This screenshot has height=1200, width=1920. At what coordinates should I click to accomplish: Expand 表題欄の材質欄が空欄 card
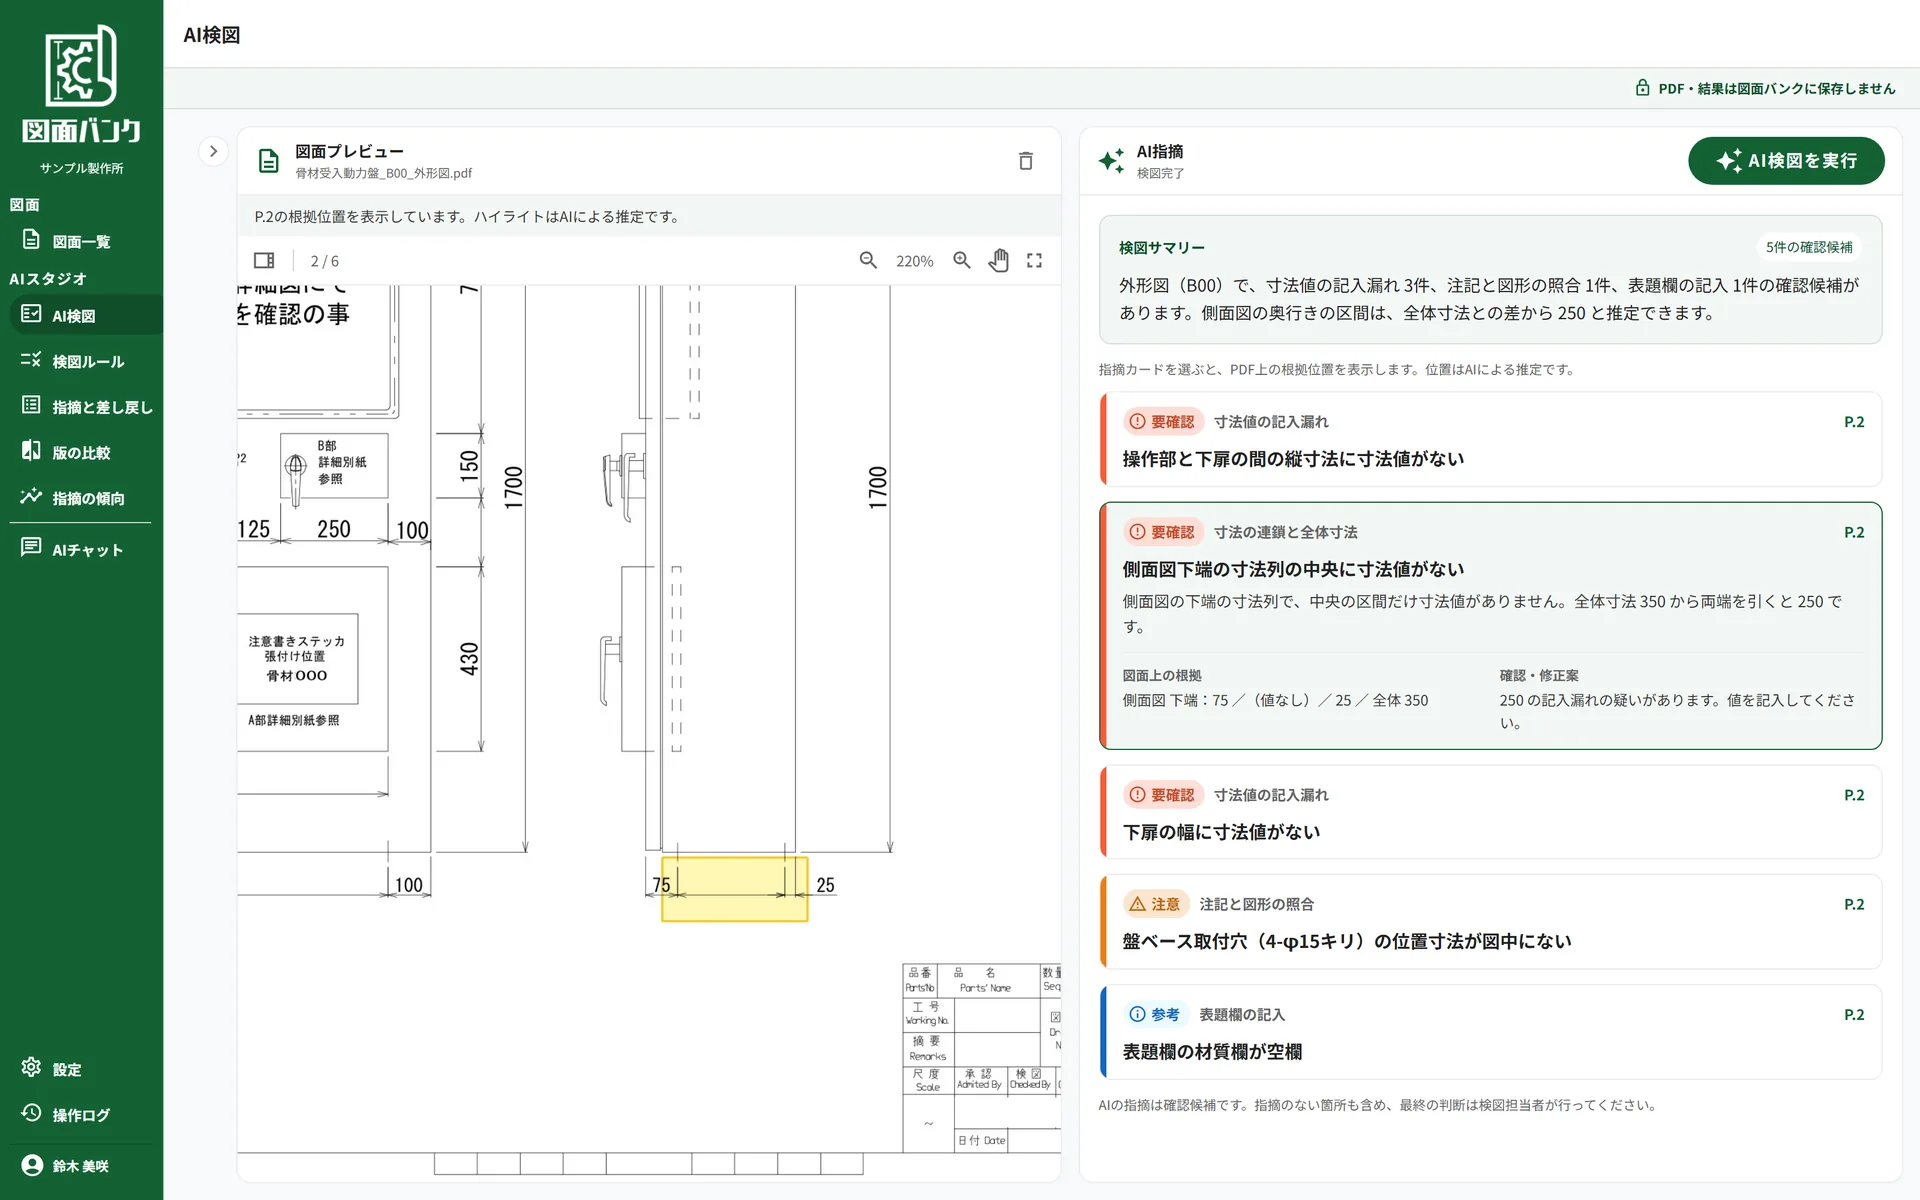point(1490,1032)
